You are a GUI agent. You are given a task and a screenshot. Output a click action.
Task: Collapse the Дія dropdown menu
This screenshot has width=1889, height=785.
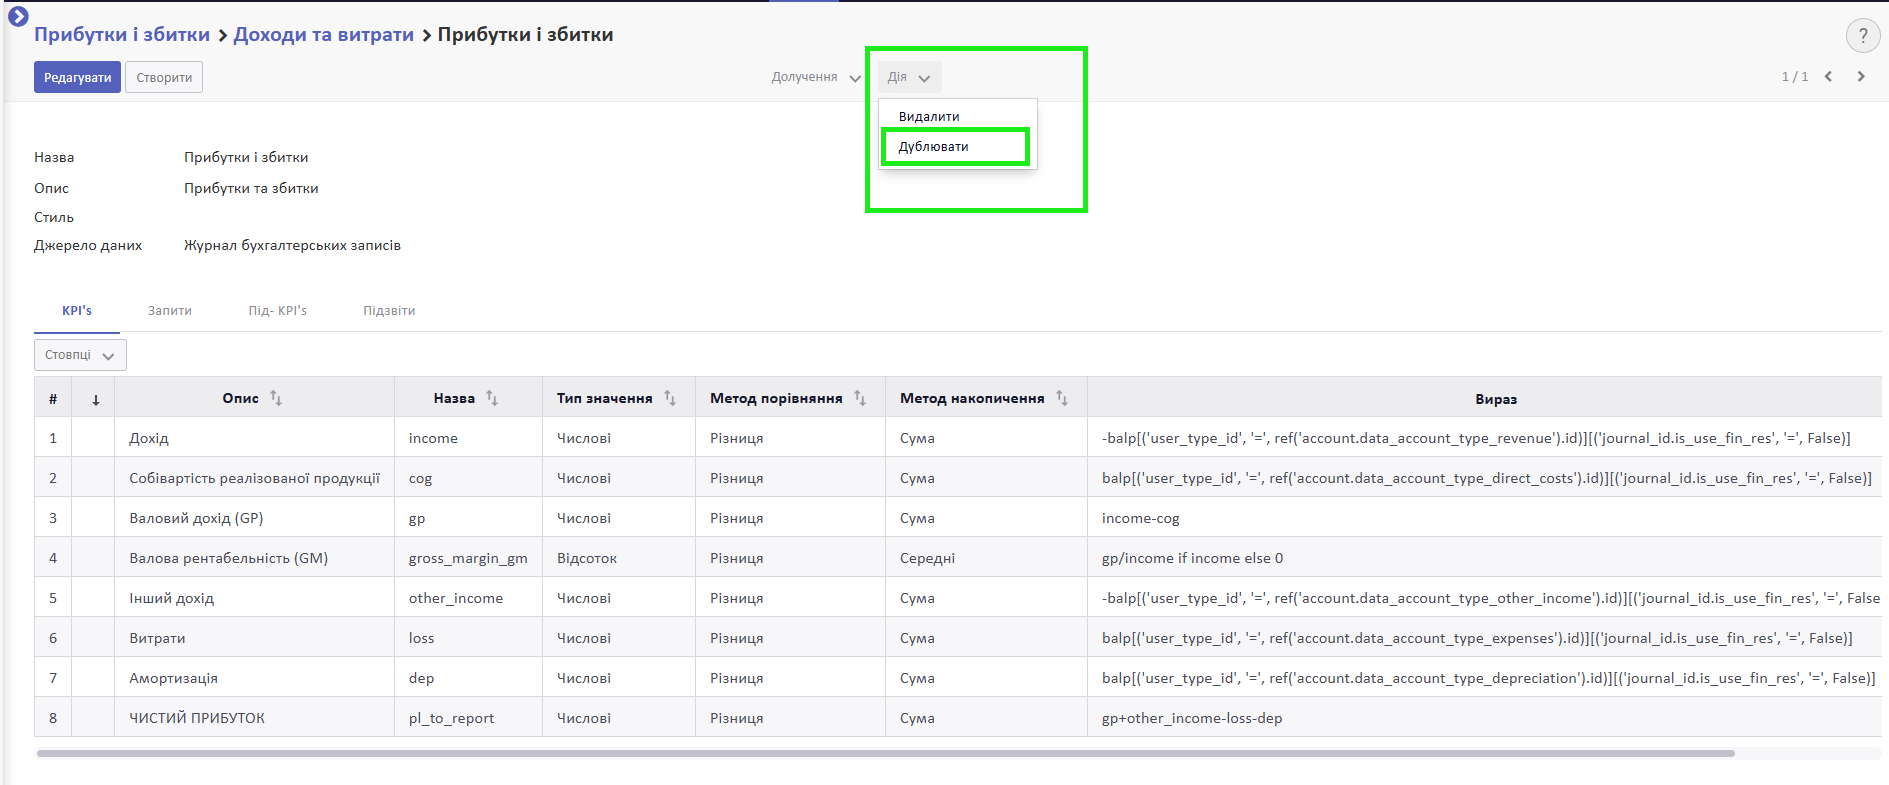(909, 77)
